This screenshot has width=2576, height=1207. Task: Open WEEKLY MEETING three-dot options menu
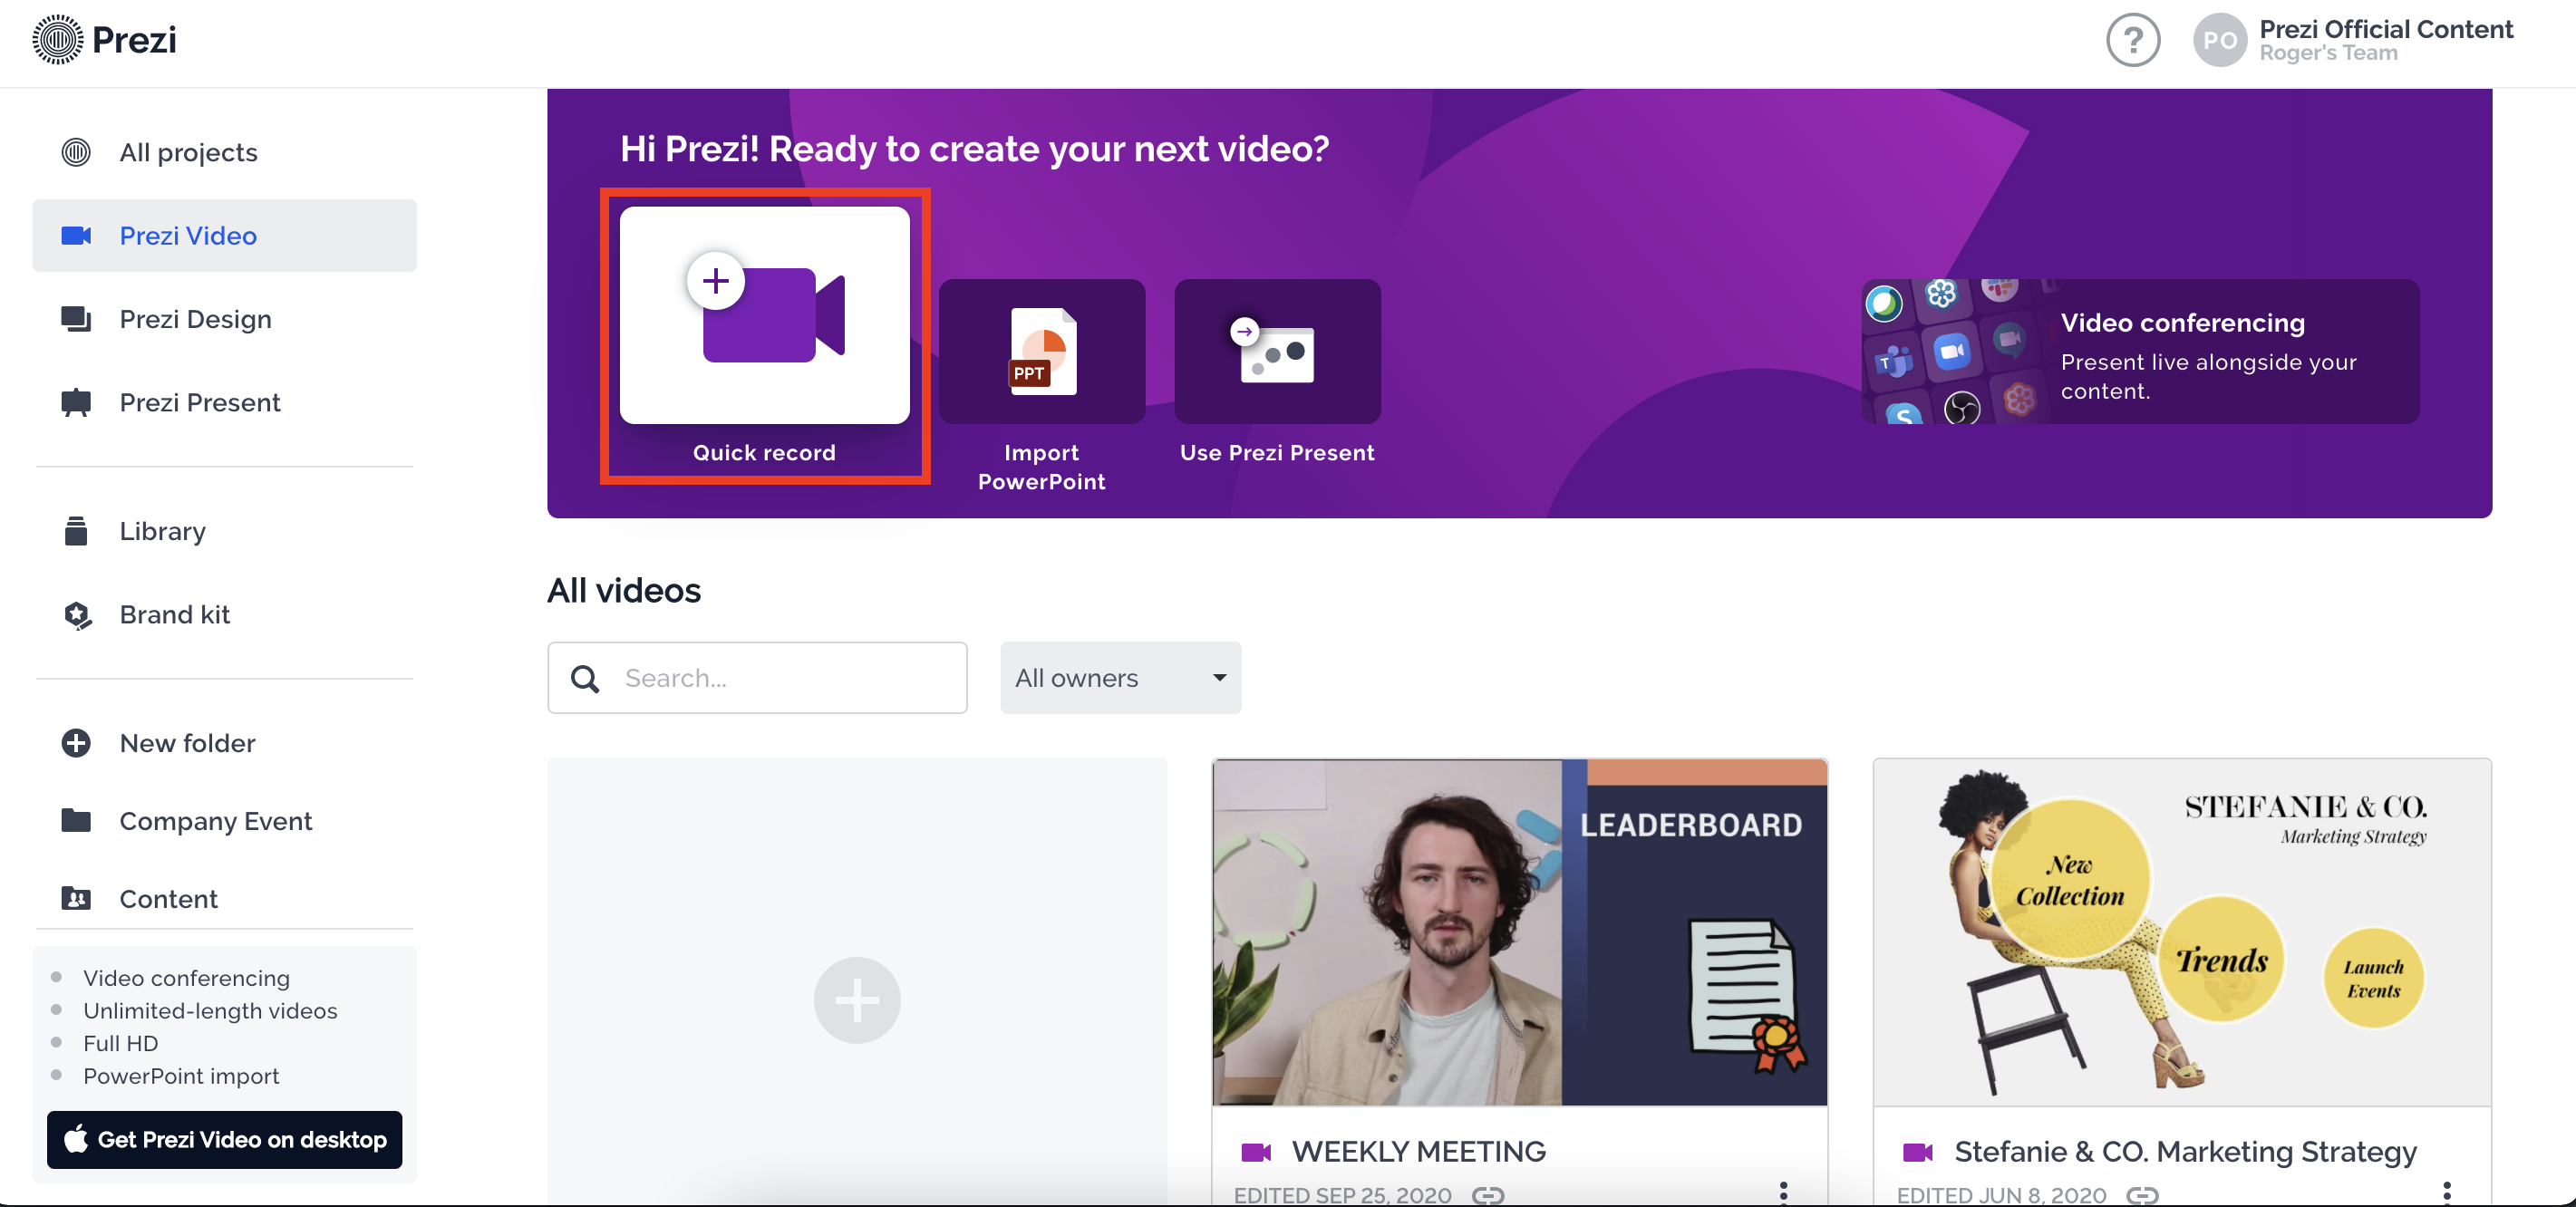pyautogui.click(x=1782, y=1191)
